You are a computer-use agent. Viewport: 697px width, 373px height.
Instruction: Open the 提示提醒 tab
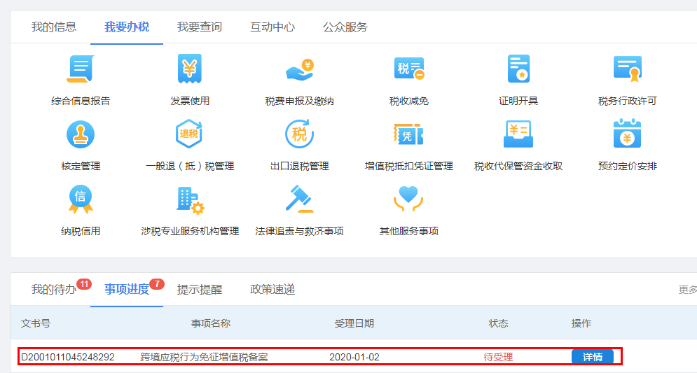200,290
